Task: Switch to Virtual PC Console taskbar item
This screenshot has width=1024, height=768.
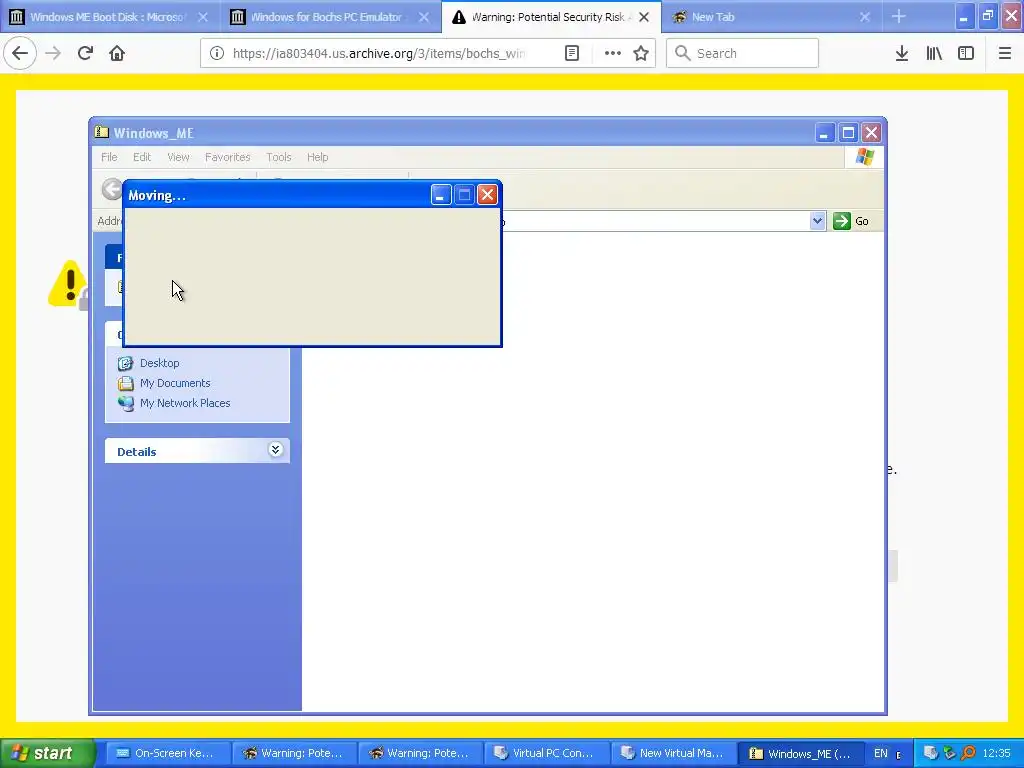Action: coord(547,753)
